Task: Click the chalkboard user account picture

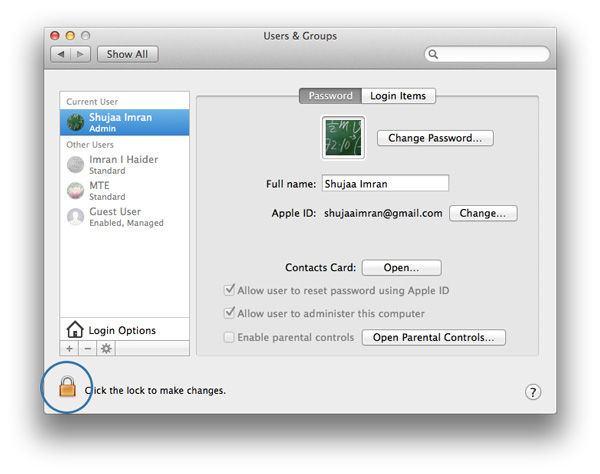Action: [x=343, y=138]
